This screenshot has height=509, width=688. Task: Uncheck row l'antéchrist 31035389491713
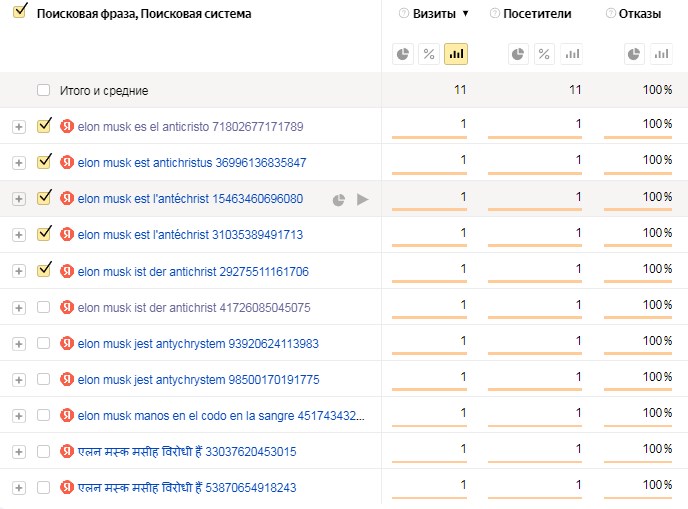click(x=44, y=233)
